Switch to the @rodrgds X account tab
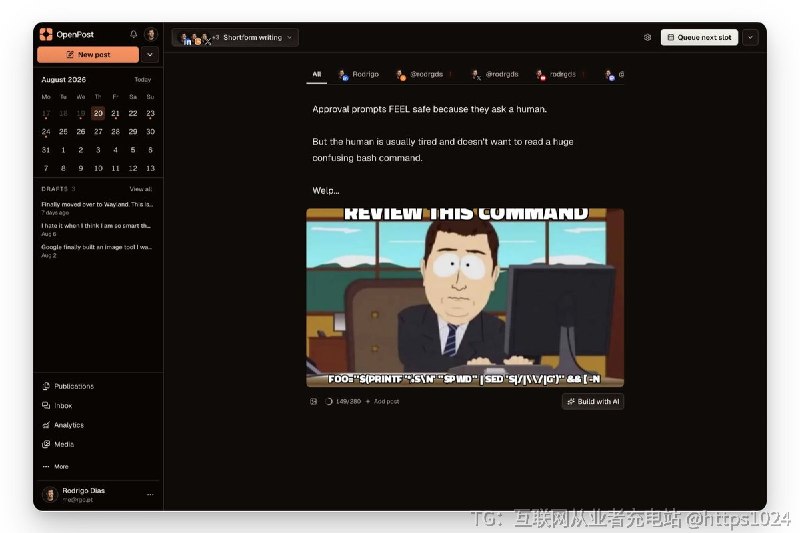Viewport: 800px width, 533px height. pyautogui.click(x=494, y=74)
